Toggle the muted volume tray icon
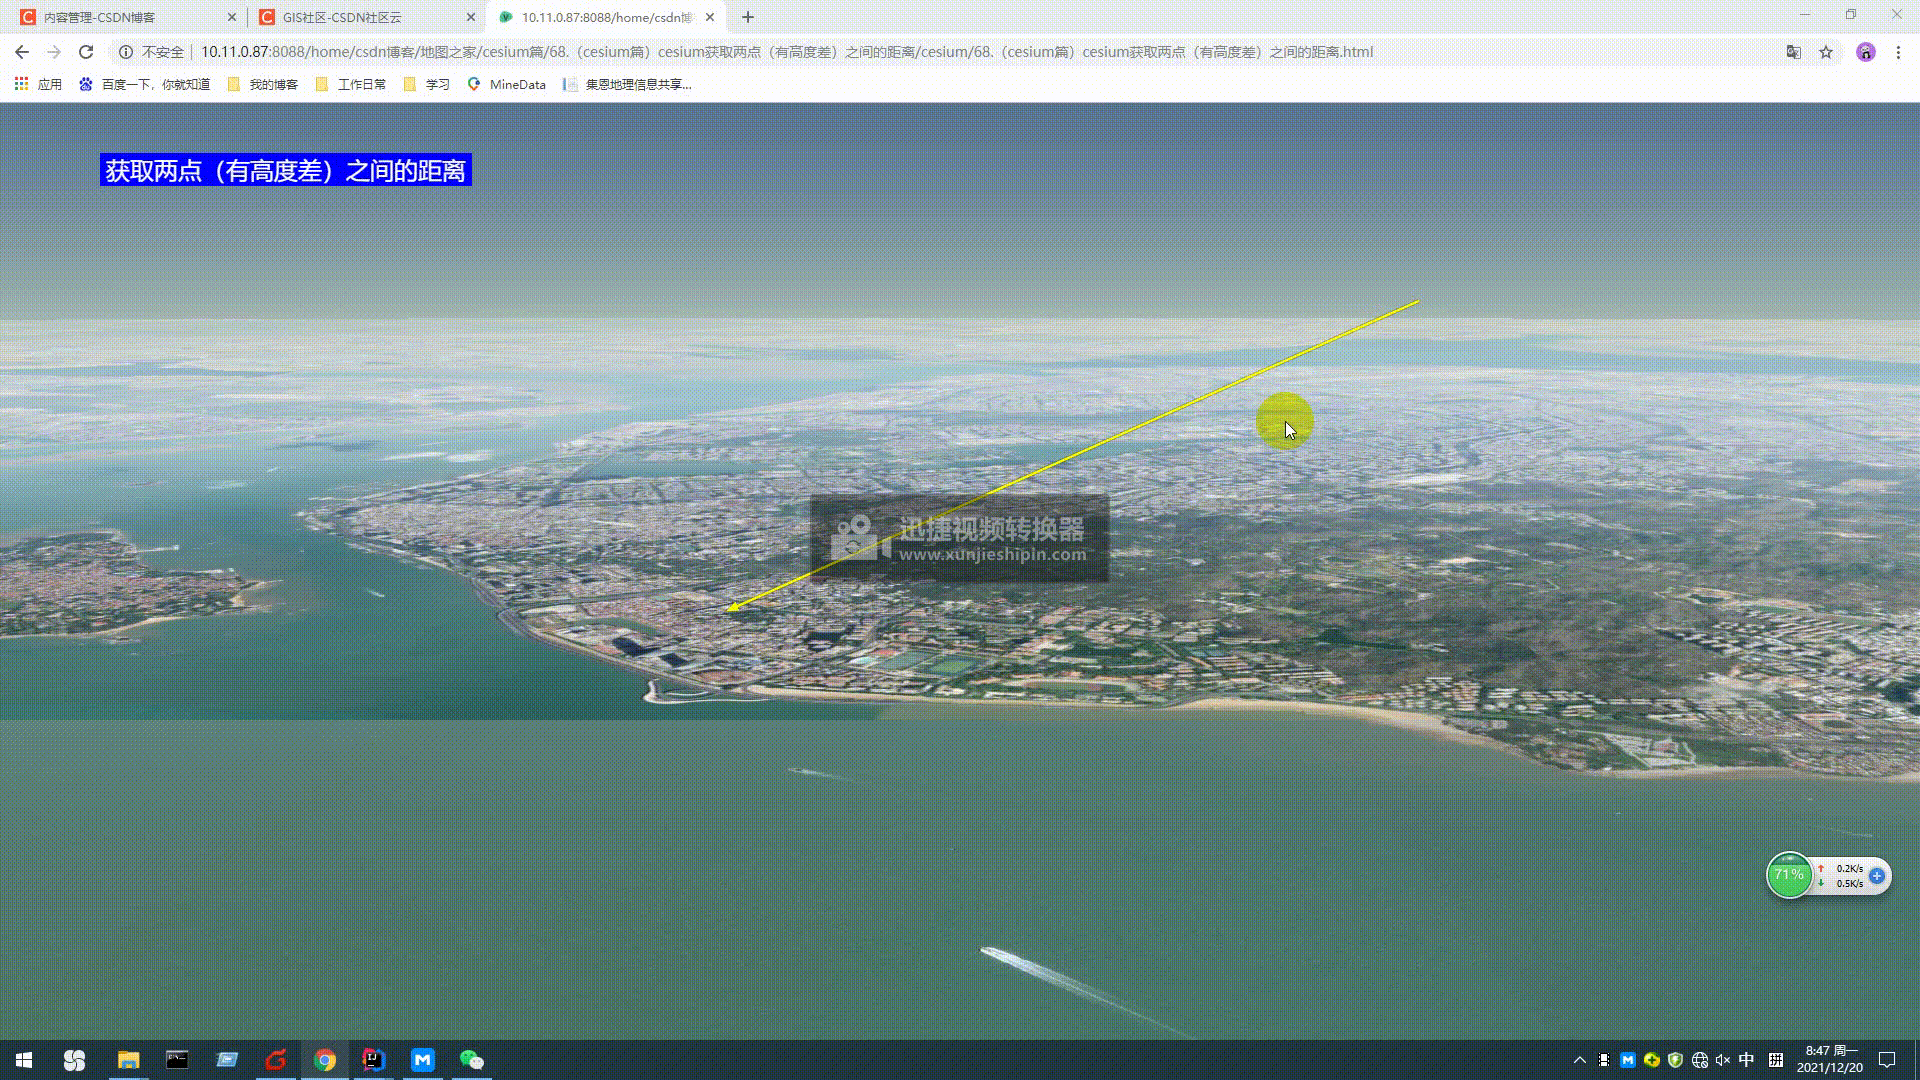The image size is (1920, 1080). pos(1723,1060)
